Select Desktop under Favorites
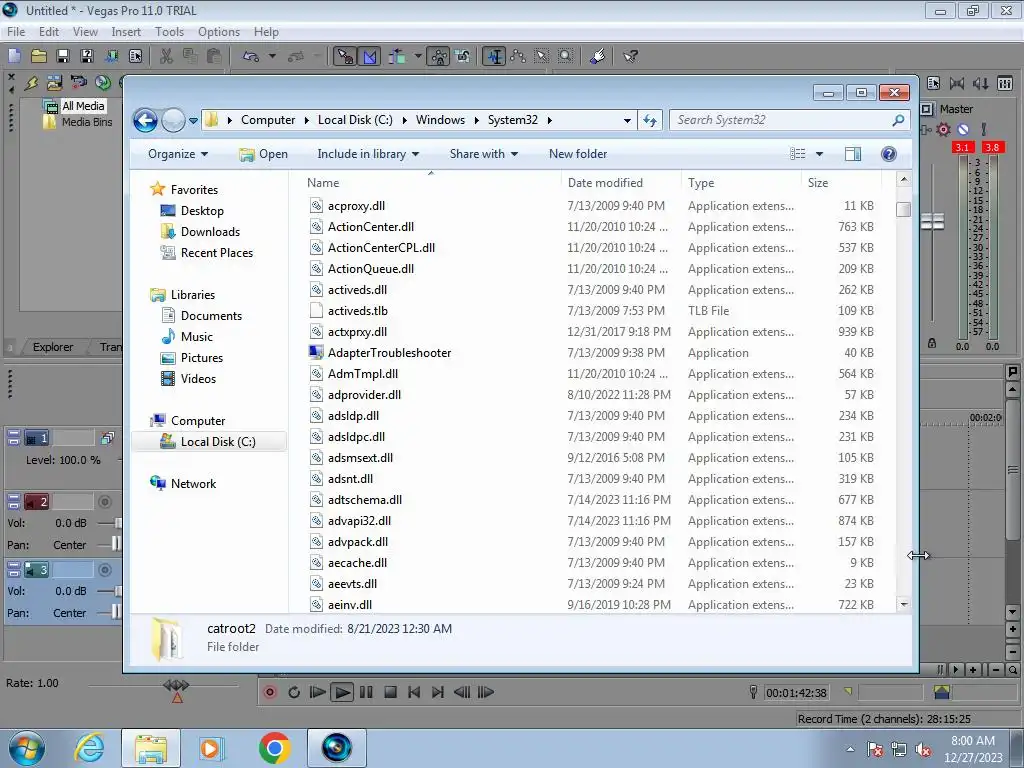Image resolution: width=1024 pixels, height=768 pixels. tap(202, 211)
